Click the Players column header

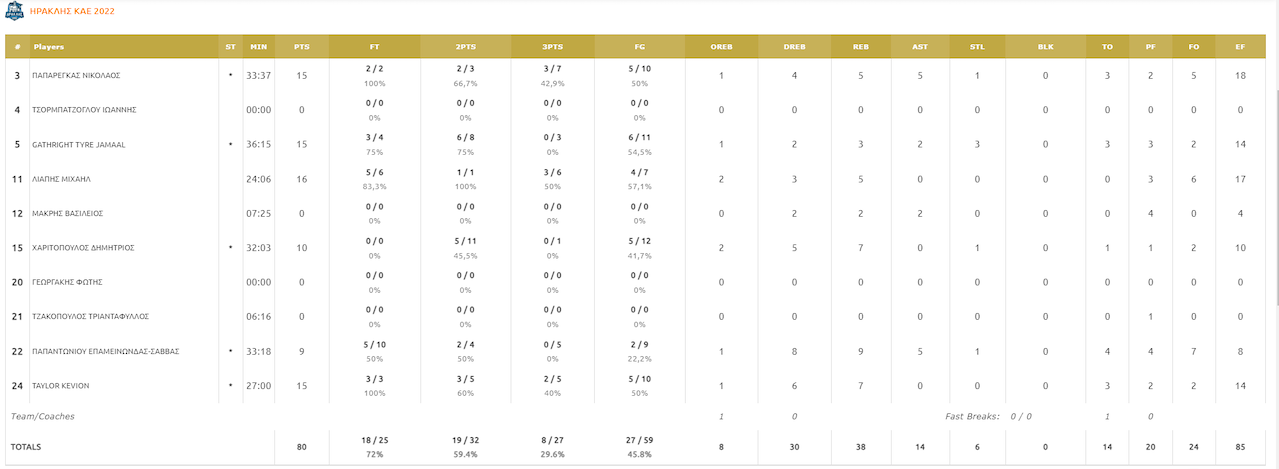coord(50,47)
